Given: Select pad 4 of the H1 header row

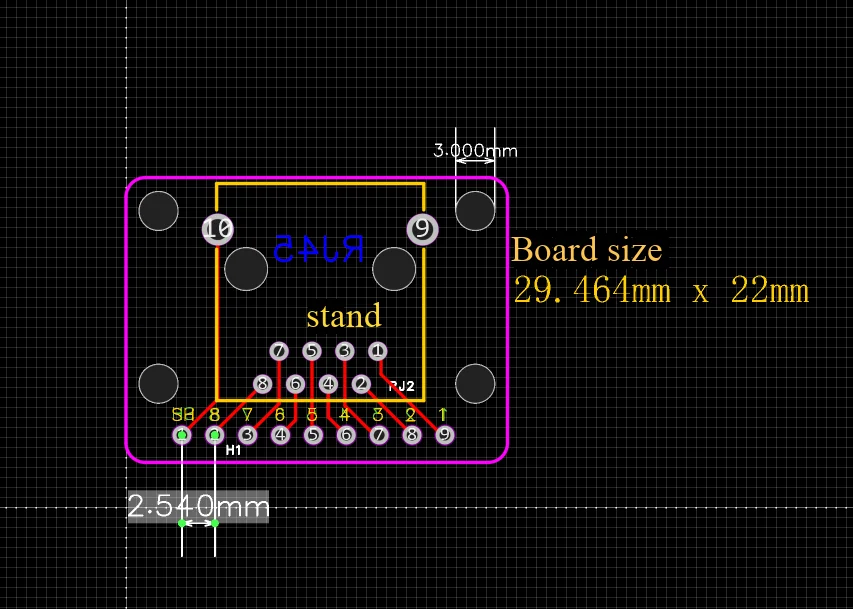Looking at the screenshot, I should 281,434.
